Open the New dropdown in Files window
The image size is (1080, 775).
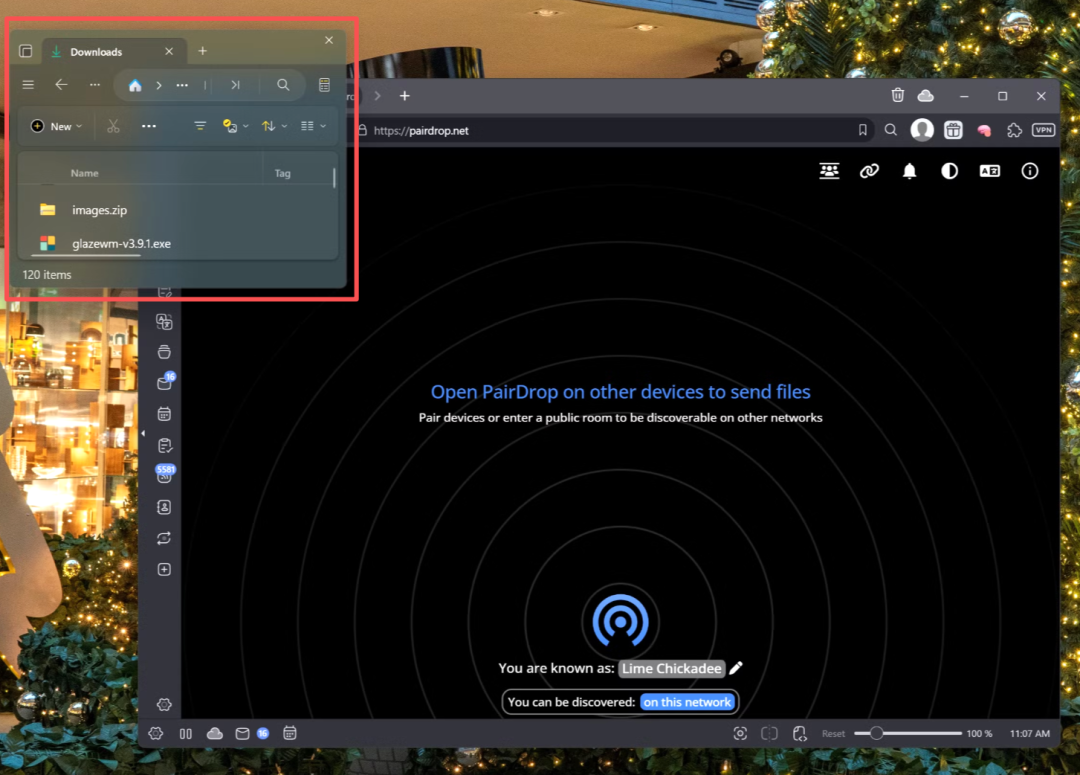point(56,126)
